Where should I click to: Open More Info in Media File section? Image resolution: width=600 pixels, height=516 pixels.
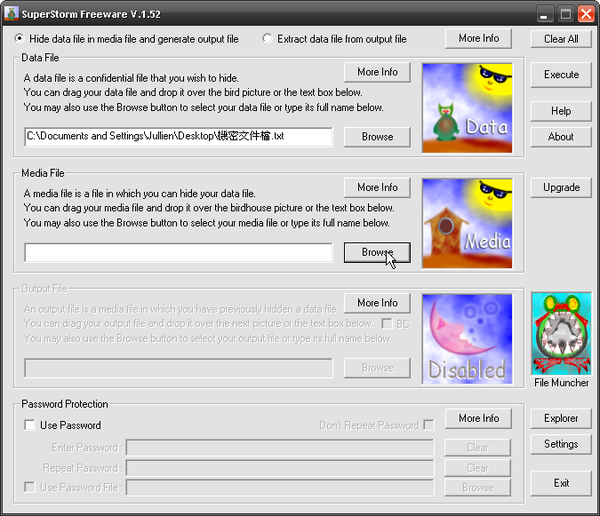click(x=377, y=187)
